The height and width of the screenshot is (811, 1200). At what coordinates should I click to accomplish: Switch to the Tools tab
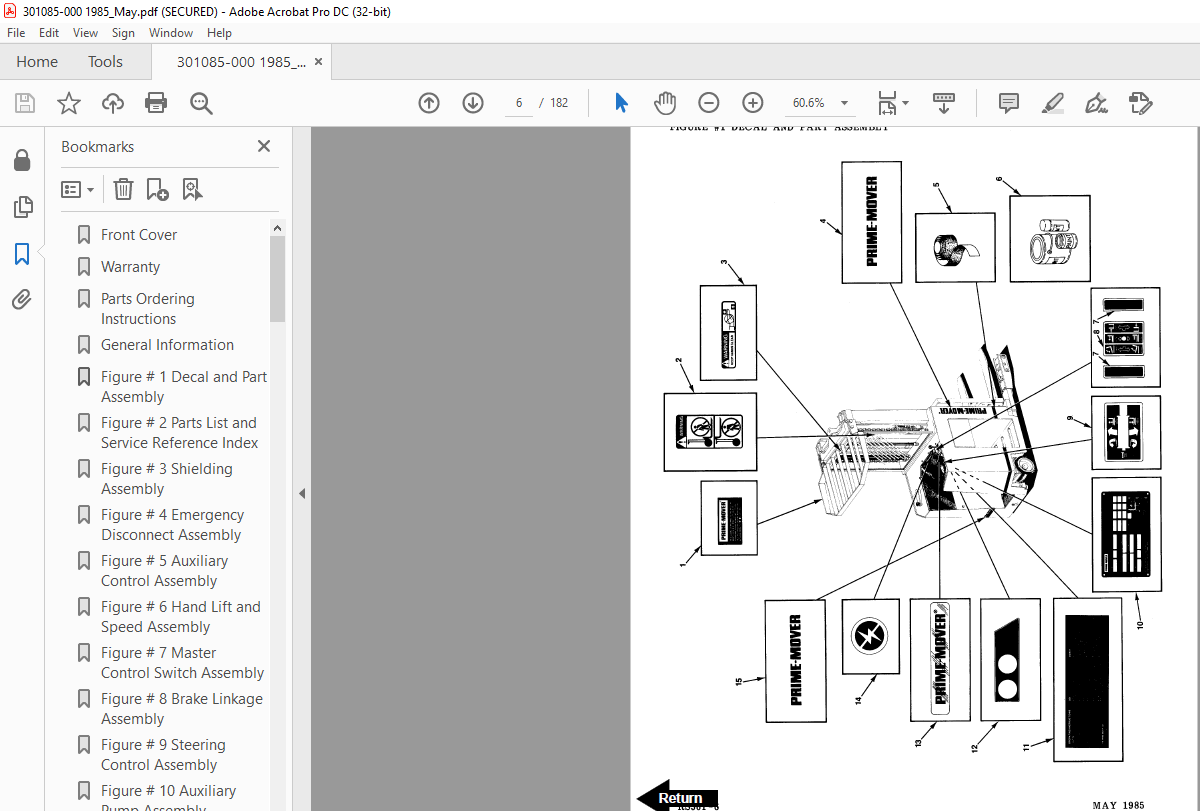pos(105,61)
